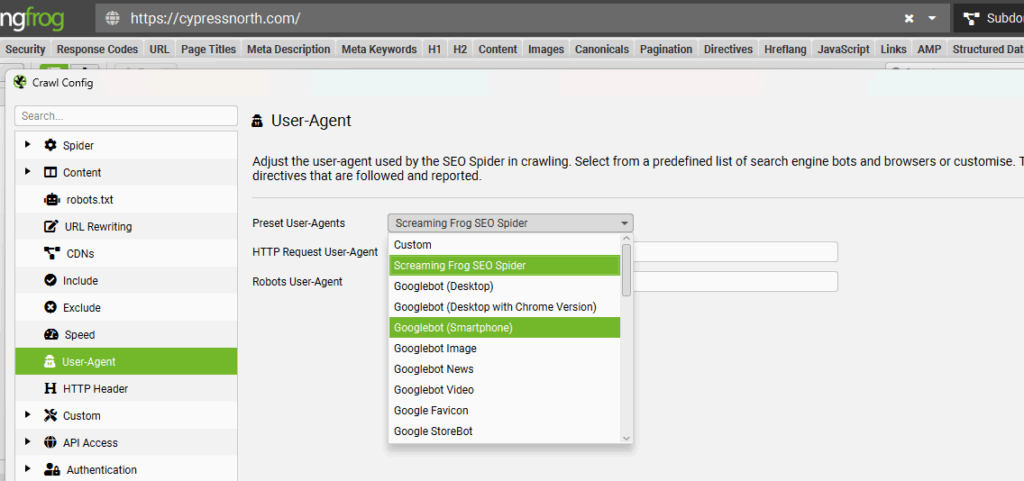Open the URL Rewriting settings

tap(126, 226)
